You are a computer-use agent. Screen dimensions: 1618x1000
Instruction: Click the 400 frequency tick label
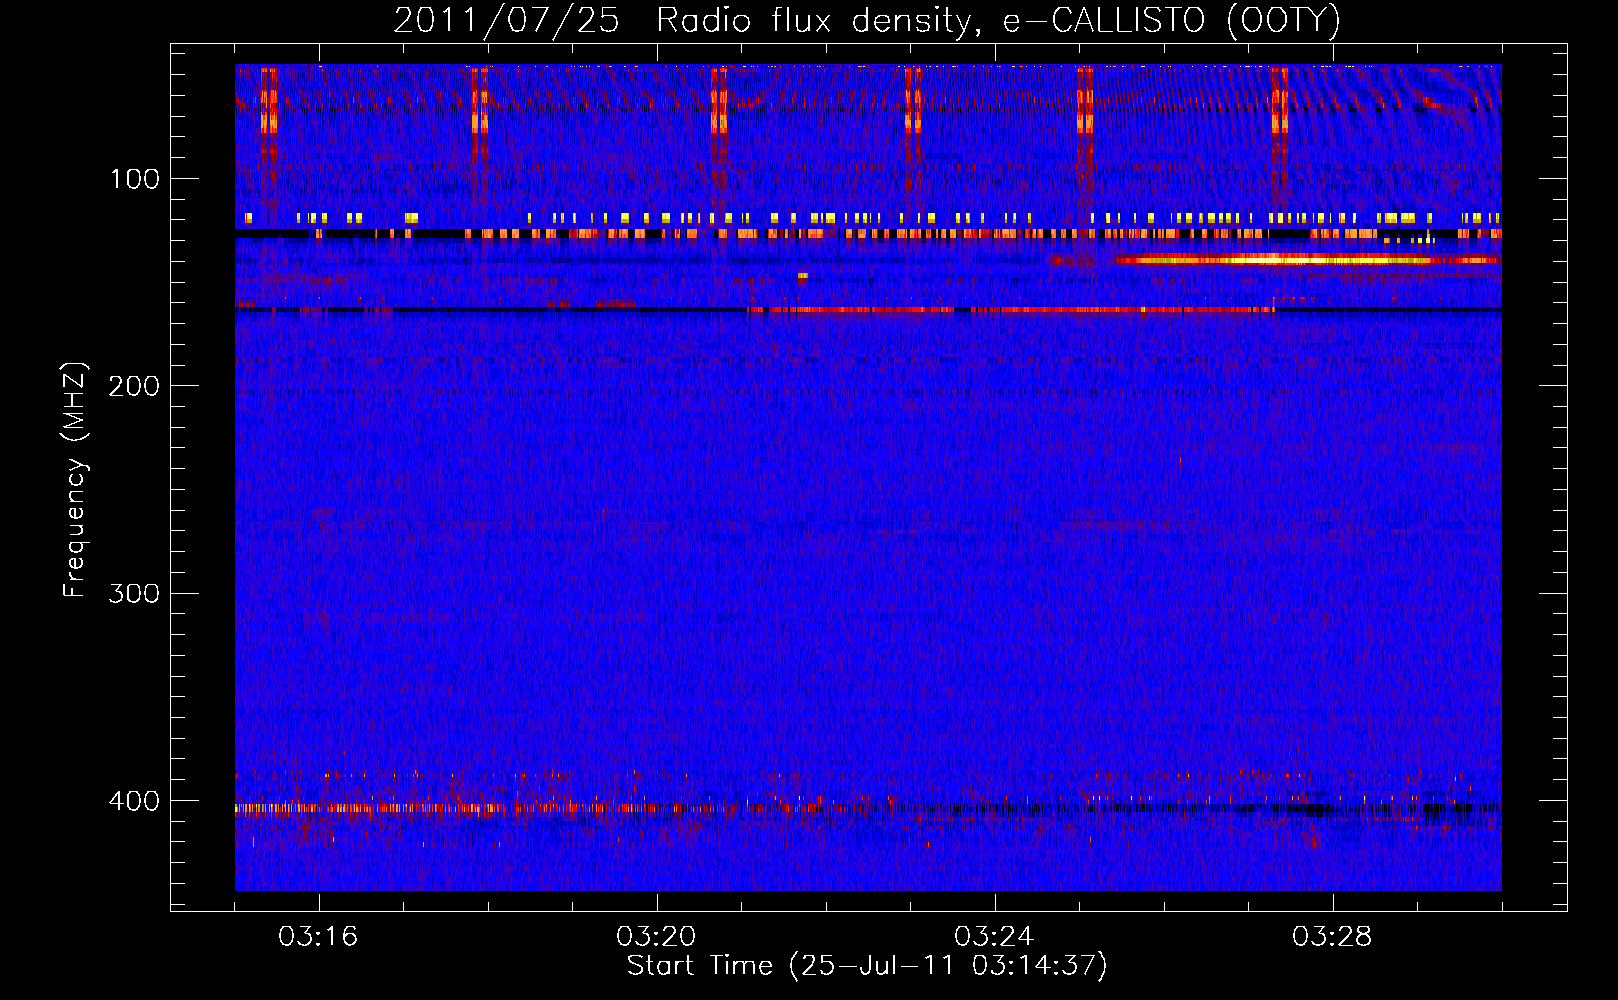(134, 801)
